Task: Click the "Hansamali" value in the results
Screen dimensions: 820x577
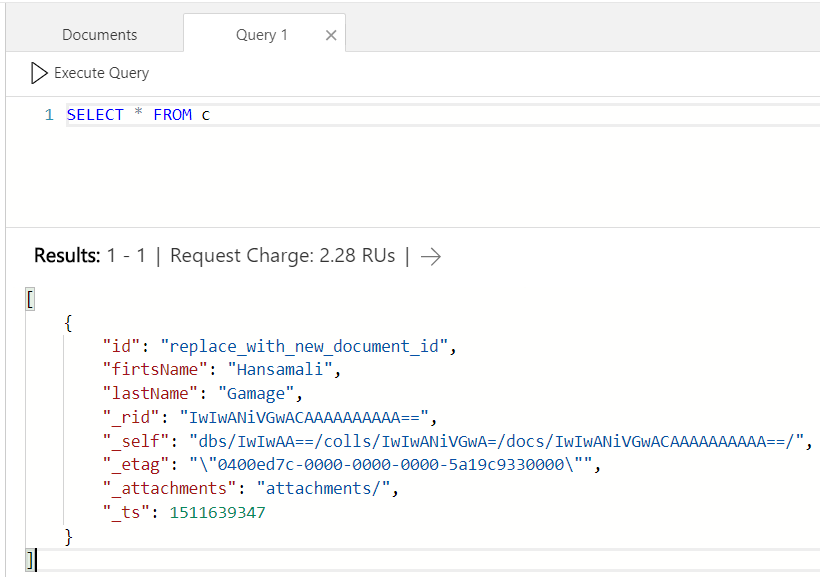Action: tap(280, 369)
